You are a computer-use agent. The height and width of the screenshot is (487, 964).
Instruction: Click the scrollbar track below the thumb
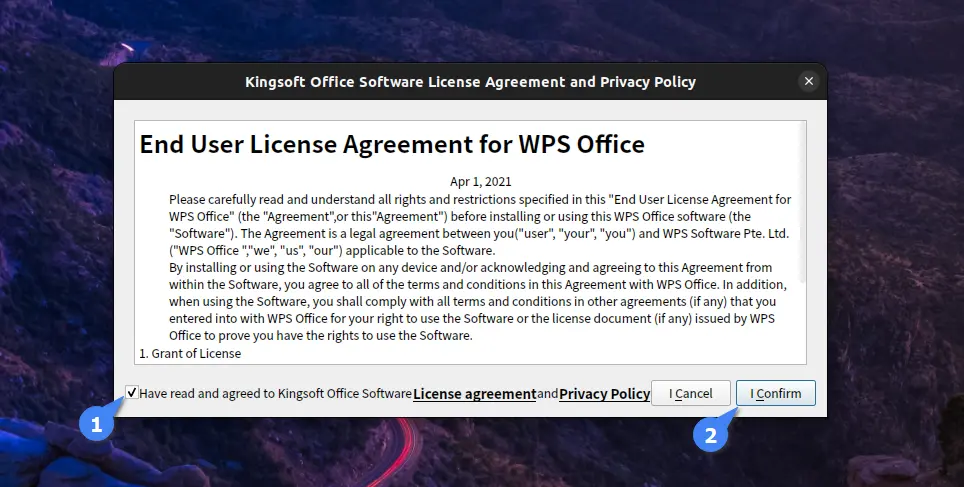click(801, 323)
